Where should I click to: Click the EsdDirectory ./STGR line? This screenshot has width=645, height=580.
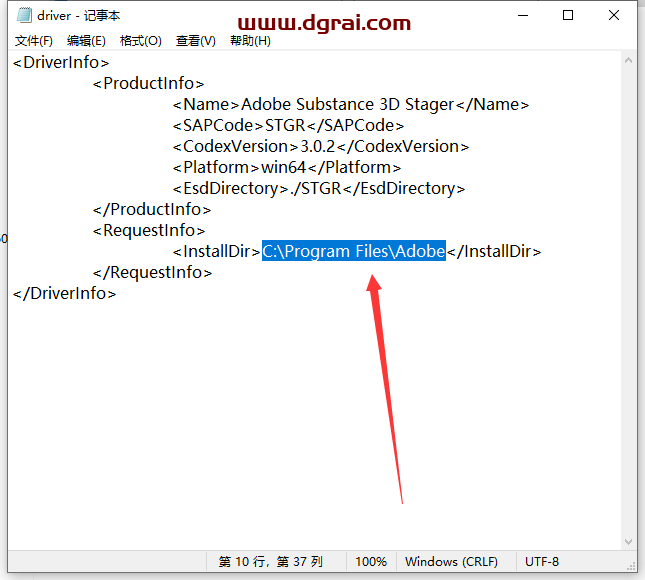tap(319, 188)
